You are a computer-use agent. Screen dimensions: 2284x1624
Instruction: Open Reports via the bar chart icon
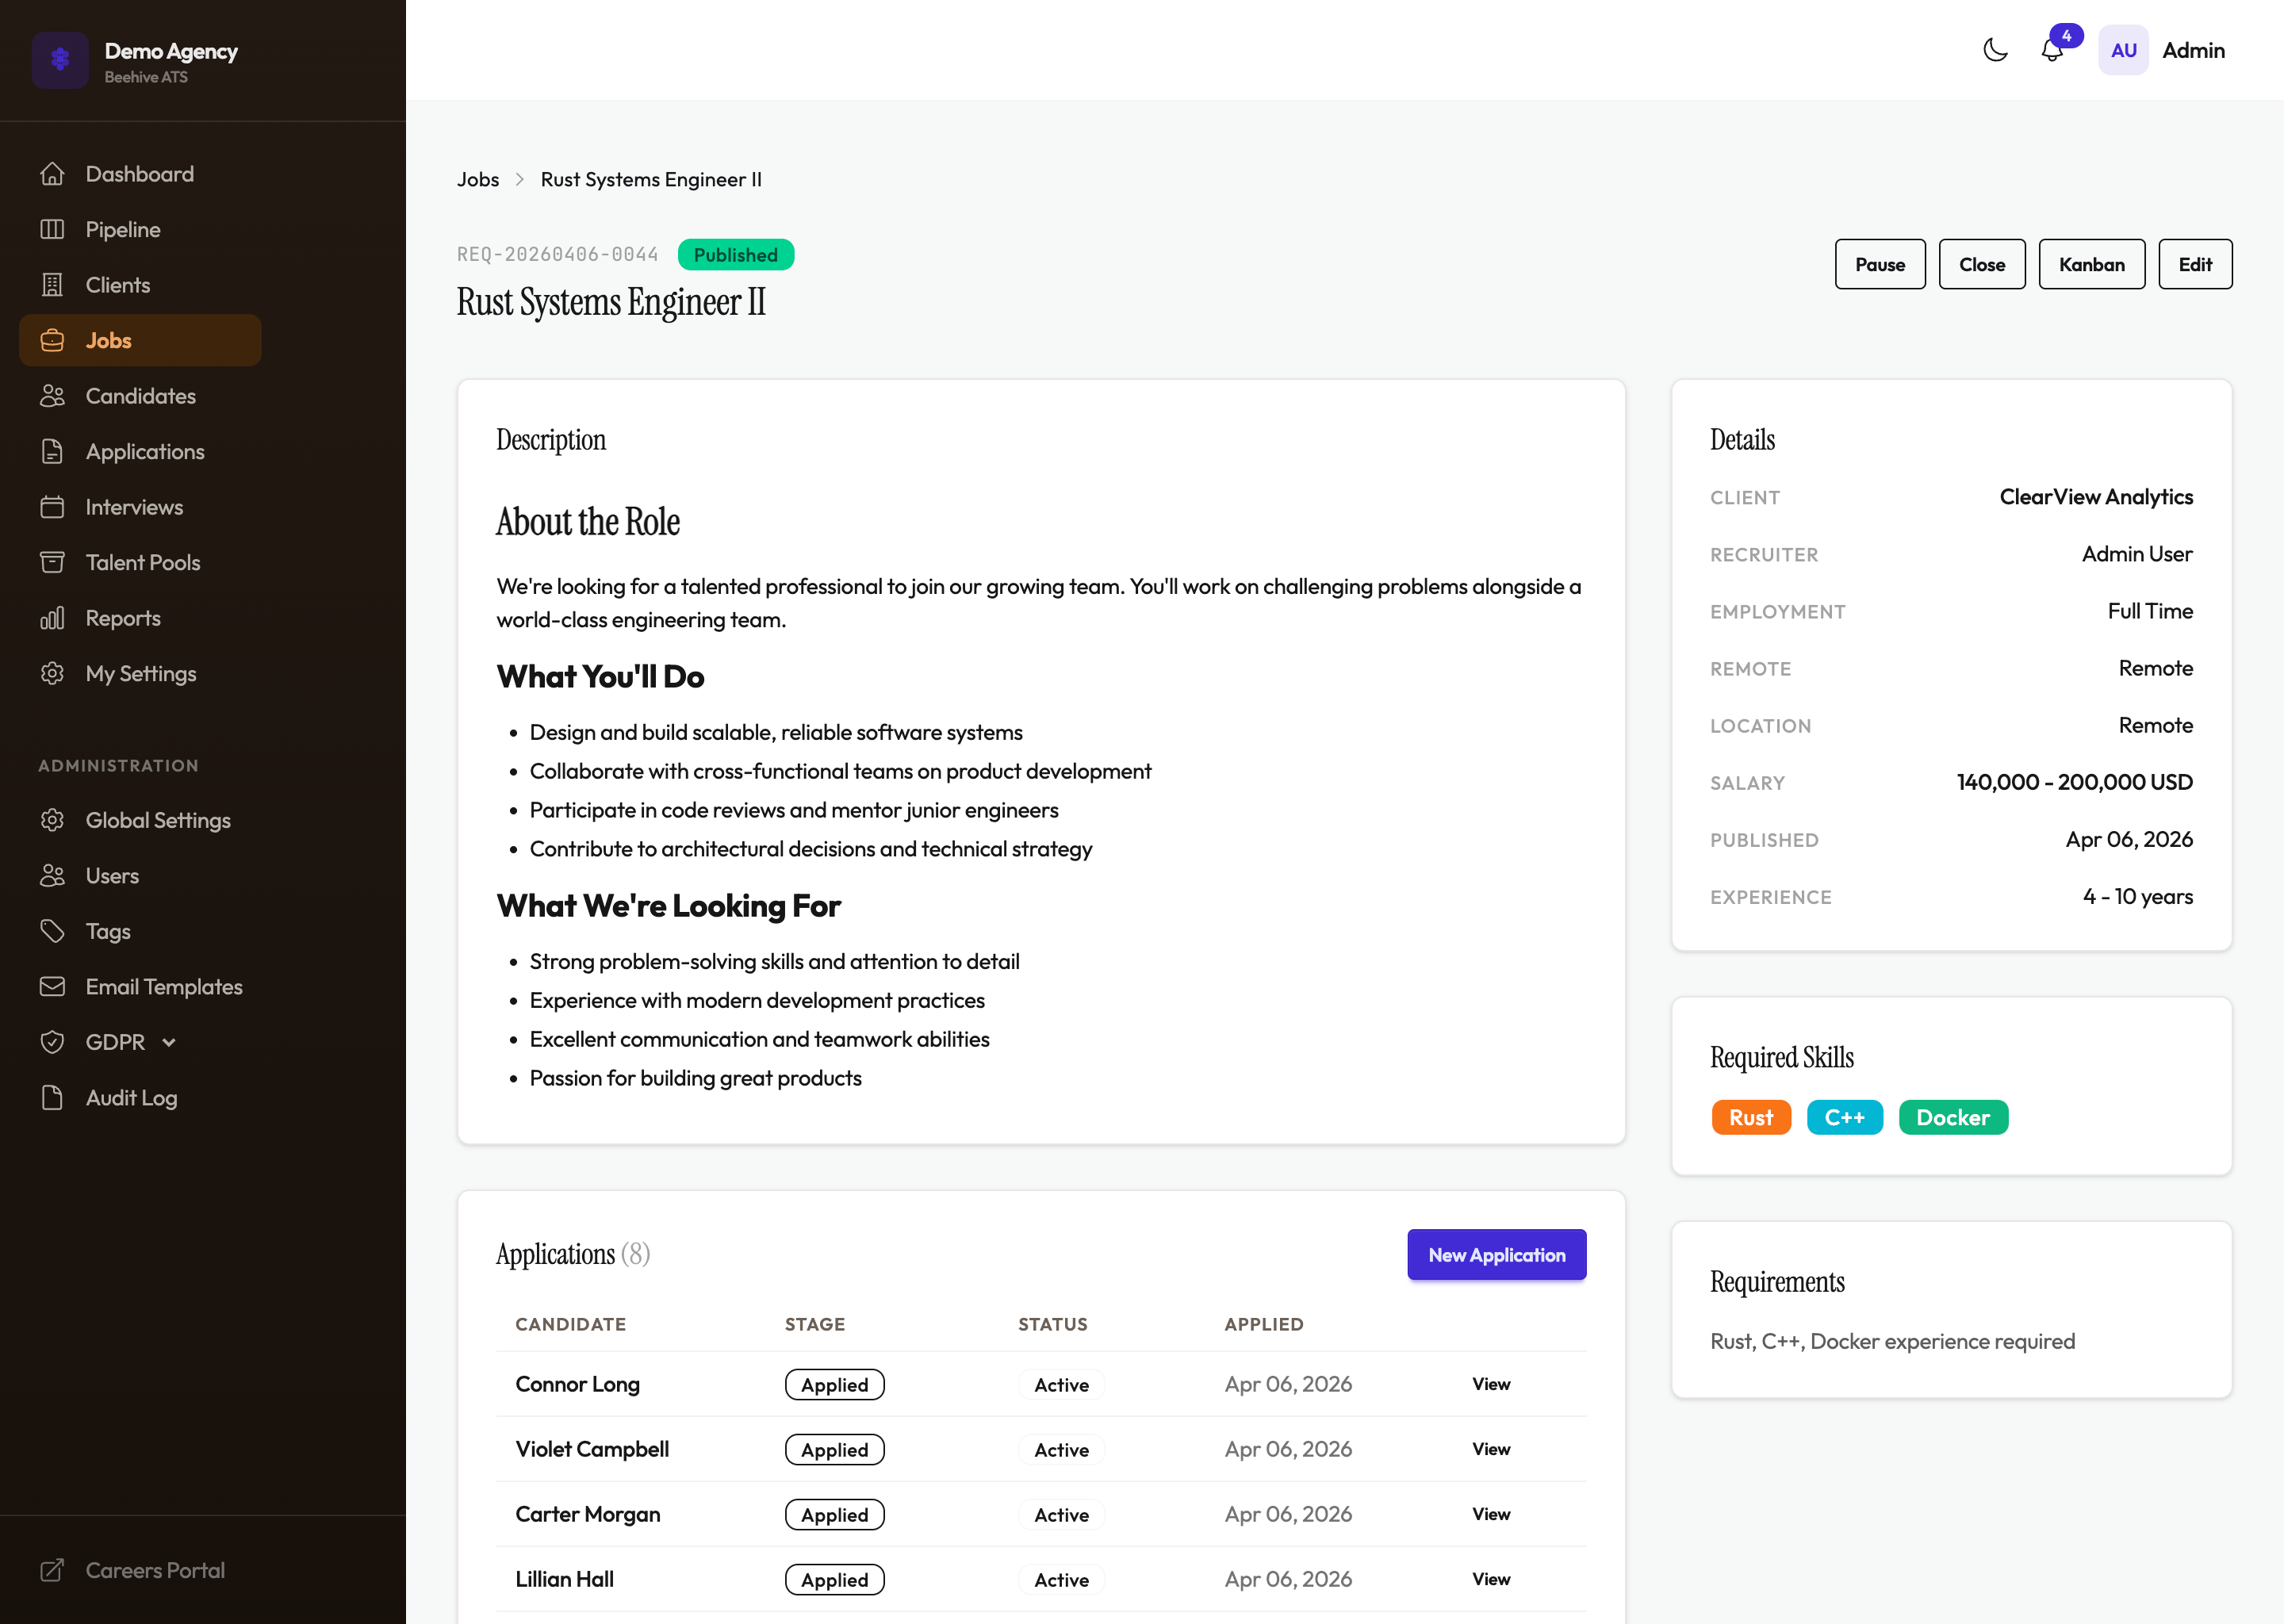click(54, 617)
